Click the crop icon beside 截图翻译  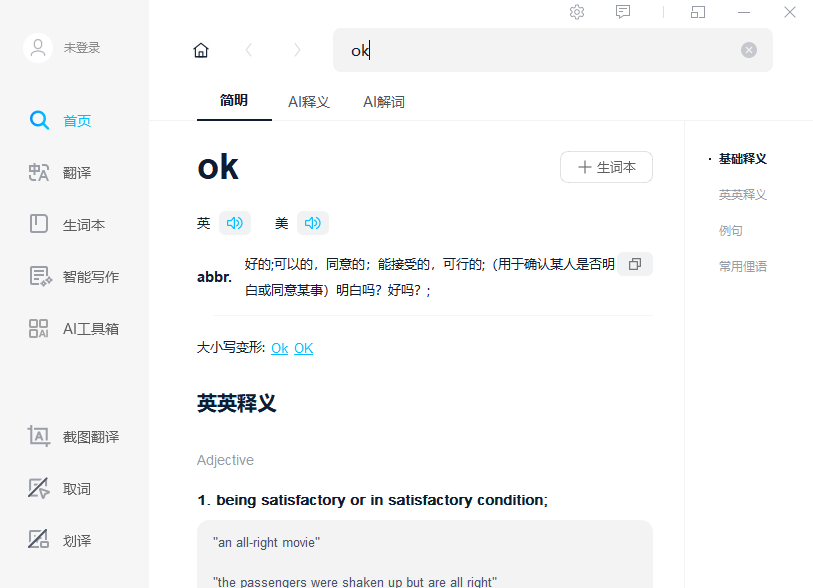[x=39, y=436]
